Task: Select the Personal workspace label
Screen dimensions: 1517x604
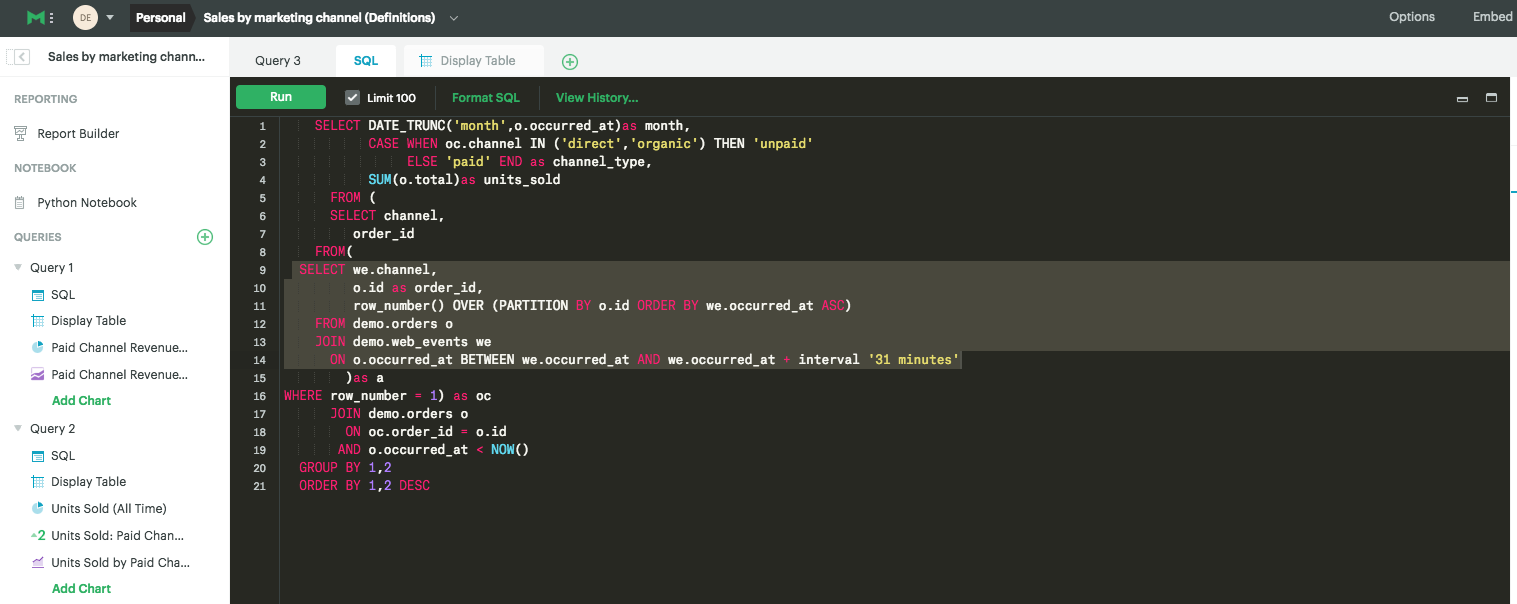Action: (x=161, y=17)
